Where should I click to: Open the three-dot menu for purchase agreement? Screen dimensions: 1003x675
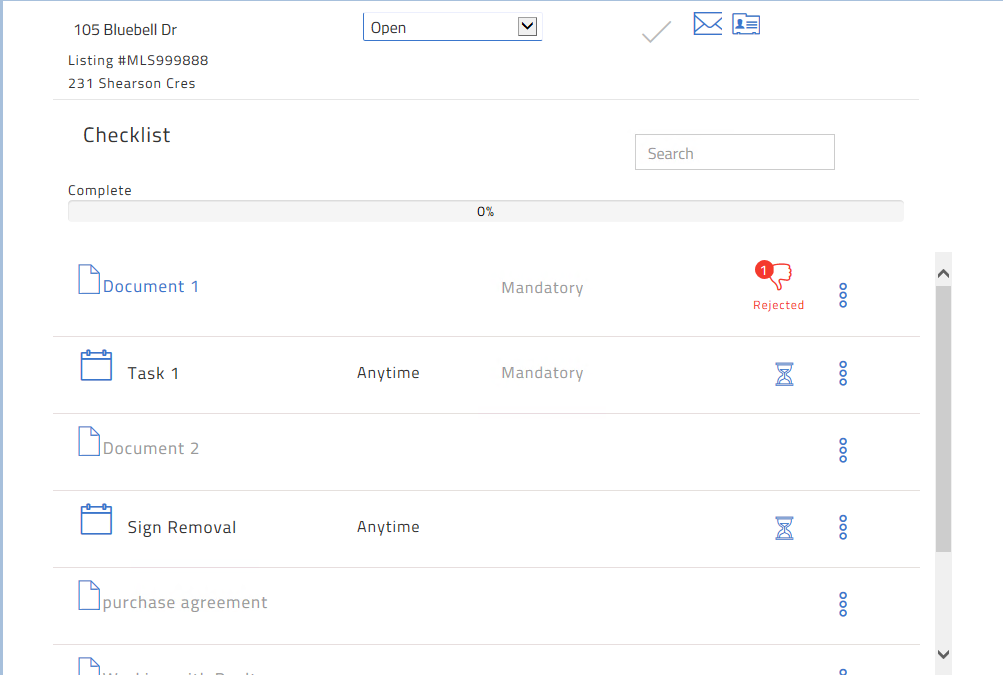point(843,604)
